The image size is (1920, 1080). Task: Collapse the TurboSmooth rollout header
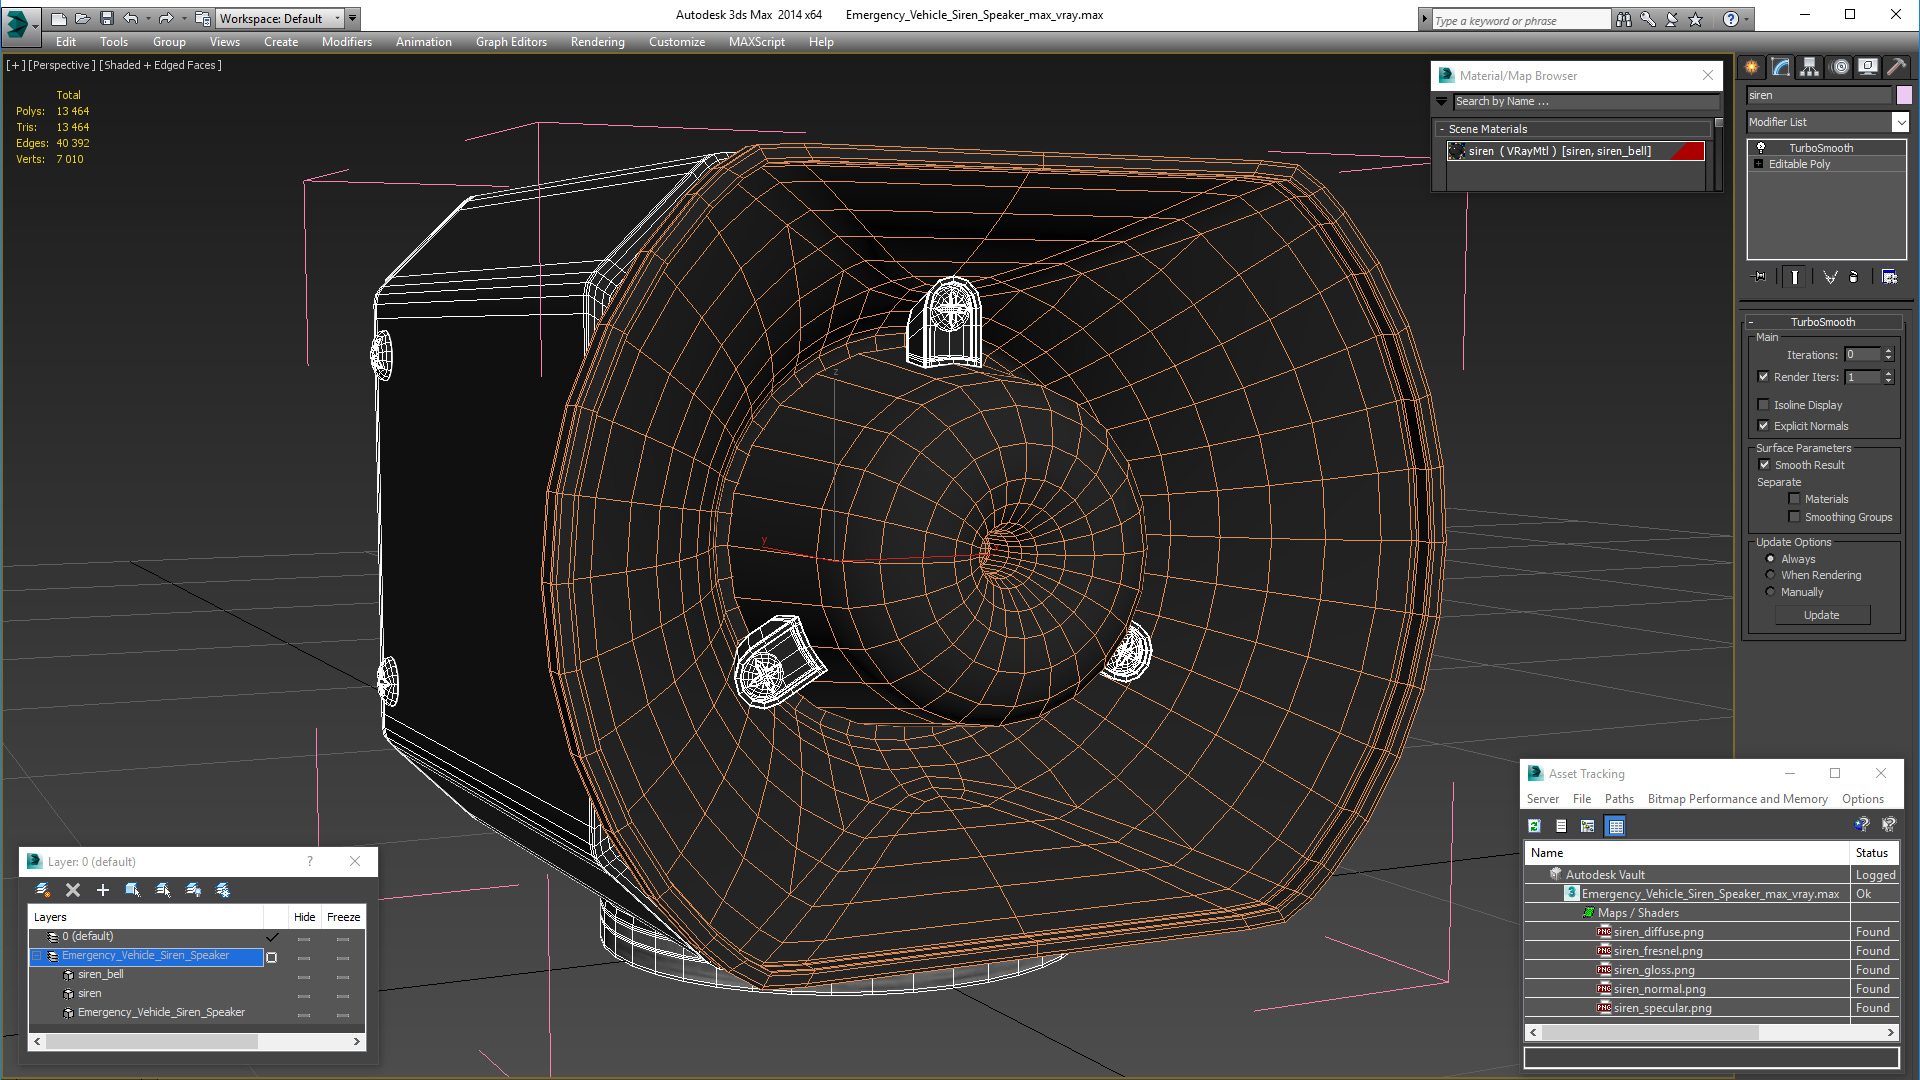tap(1824, 322)
